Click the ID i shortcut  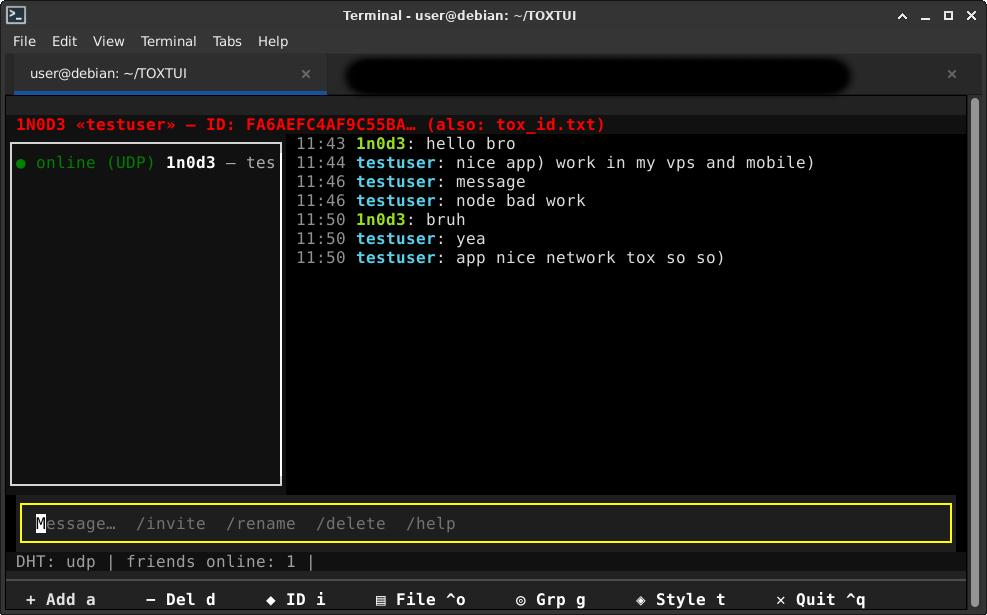[296, 600]
